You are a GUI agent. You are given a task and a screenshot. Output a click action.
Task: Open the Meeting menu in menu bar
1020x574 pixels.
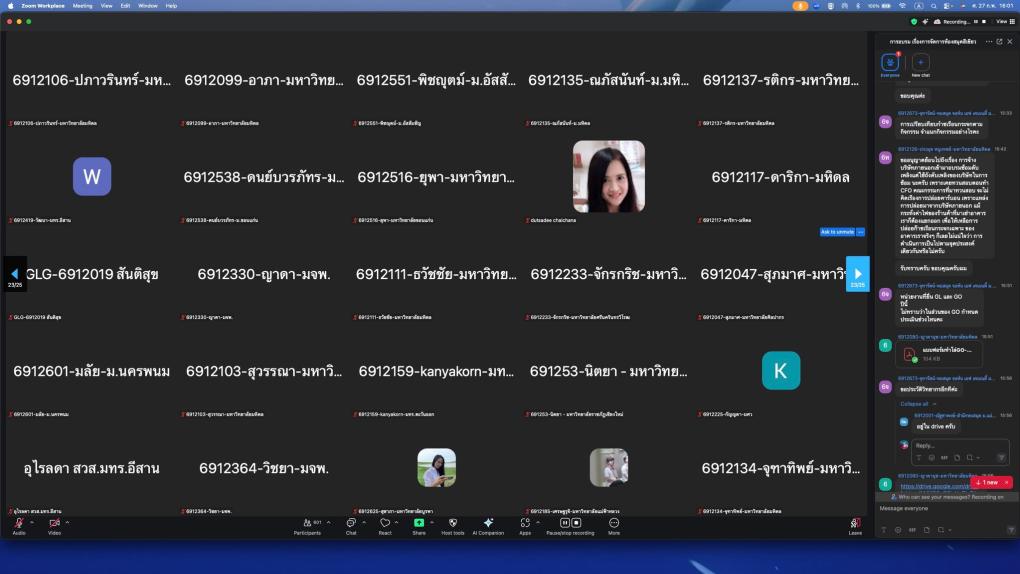(82, 5)
